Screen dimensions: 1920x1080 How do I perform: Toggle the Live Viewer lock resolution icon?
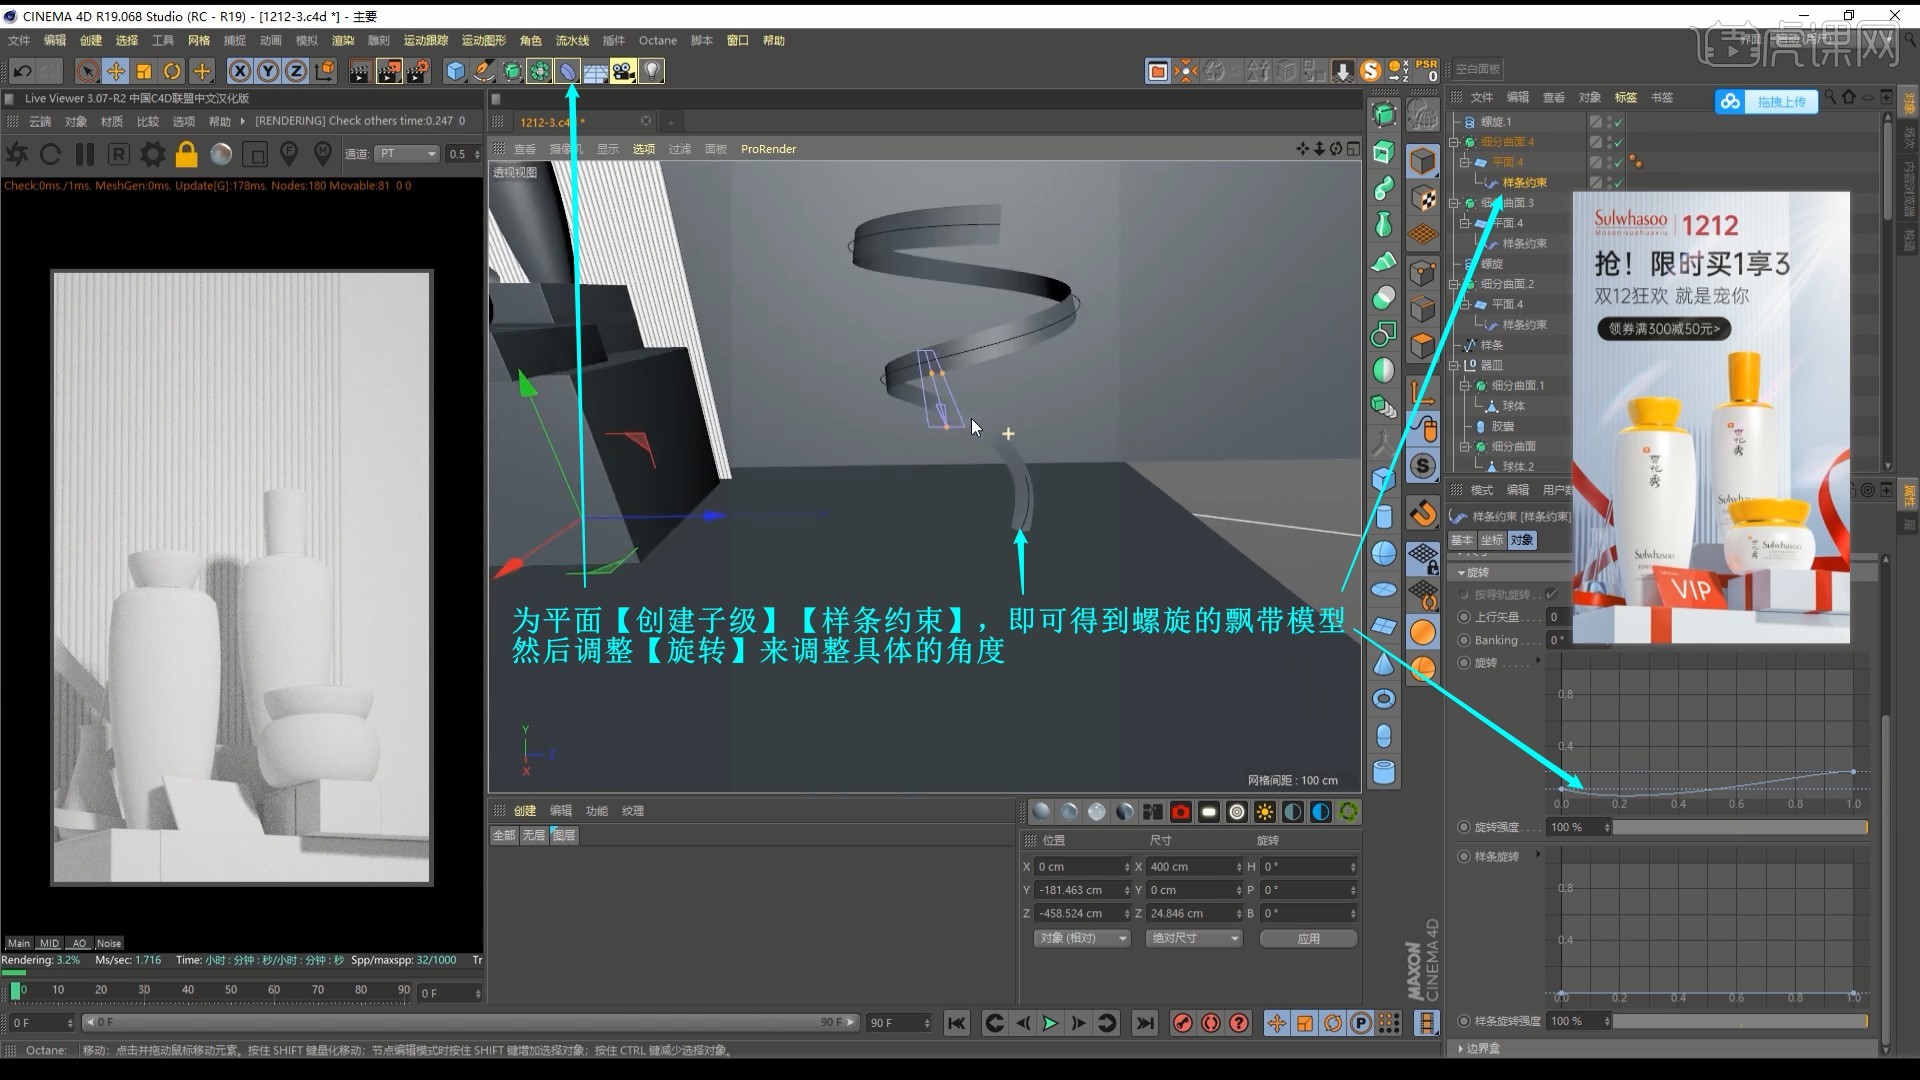click(186, 154)
